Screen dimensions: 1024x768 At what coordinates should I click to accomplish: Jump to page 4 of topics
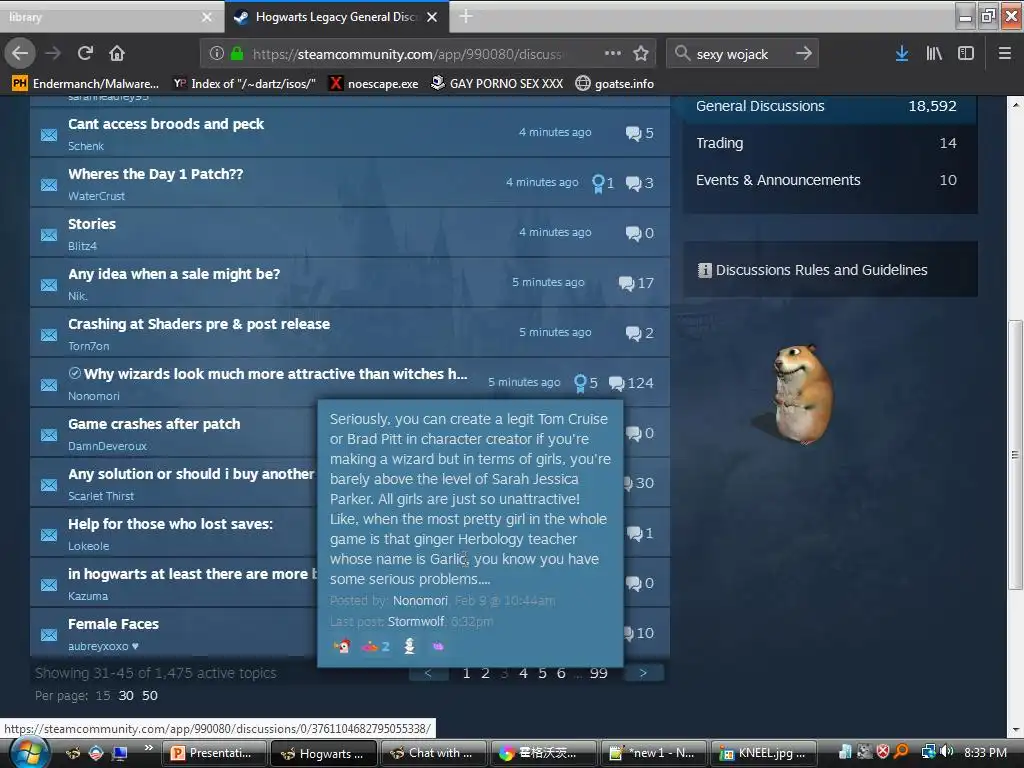tap(523, 673)
